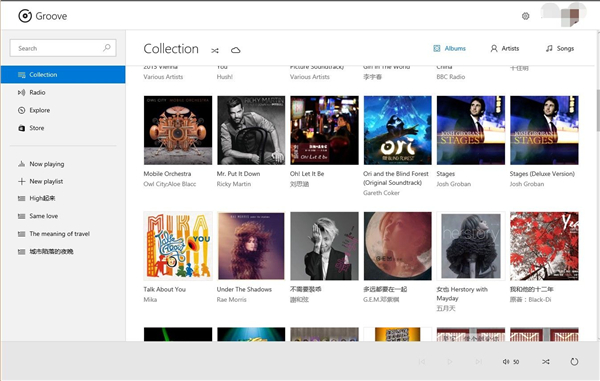
Task: Open the High playlist
Action: click(63, 198)
